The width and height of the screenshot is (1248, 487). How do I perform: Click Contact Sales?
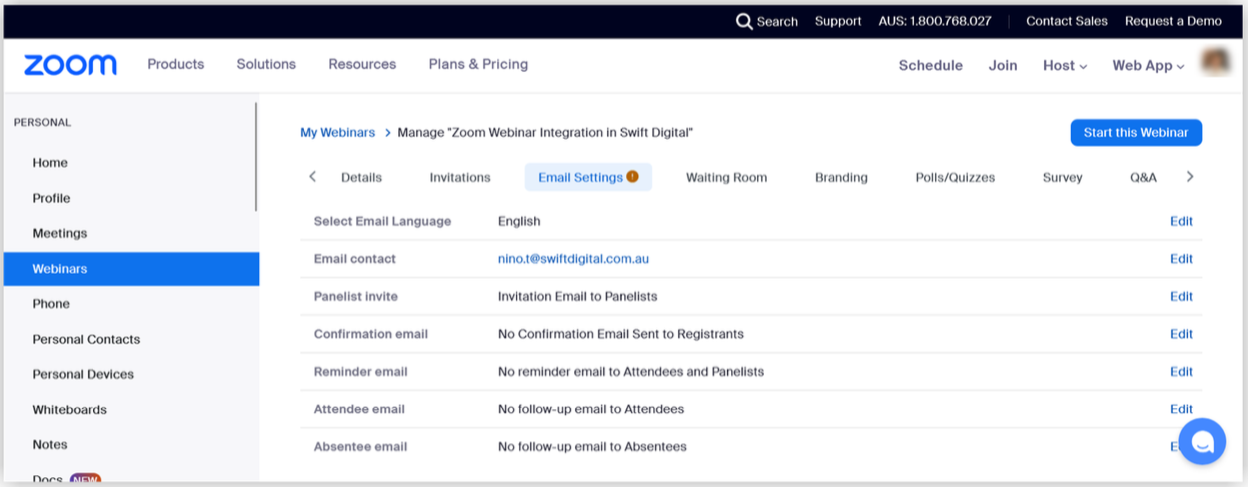[x=1067, y=21]
